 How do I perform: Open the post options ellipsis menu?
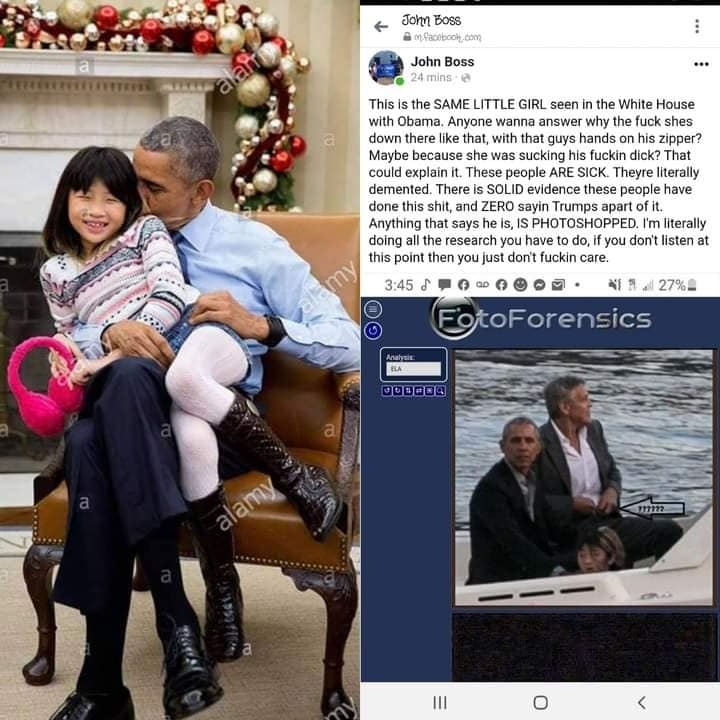(x=701, y=64)
